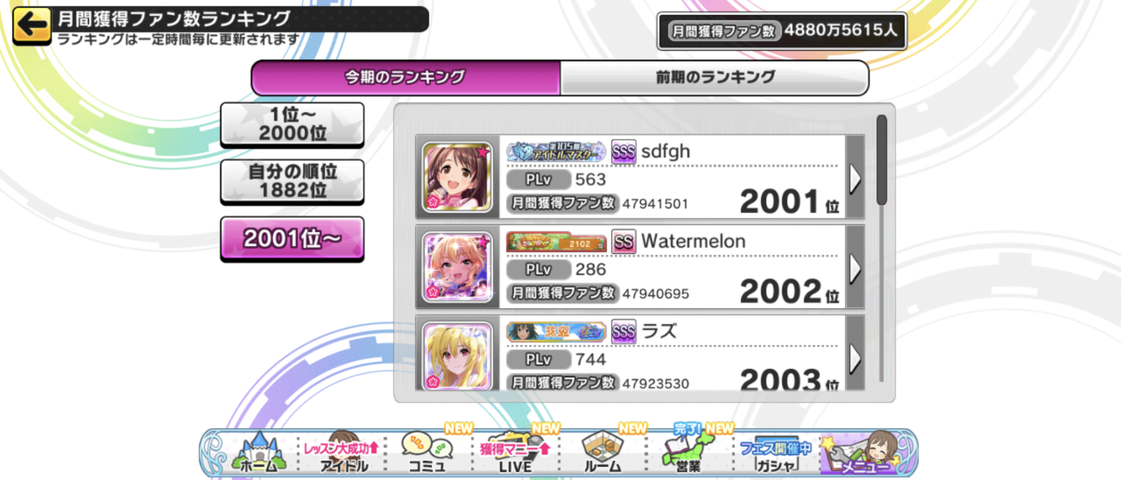Viewport: 1121px width, 480px height.
Task: Jump to 自分の順位 1882位
Action: coord(292,181)
